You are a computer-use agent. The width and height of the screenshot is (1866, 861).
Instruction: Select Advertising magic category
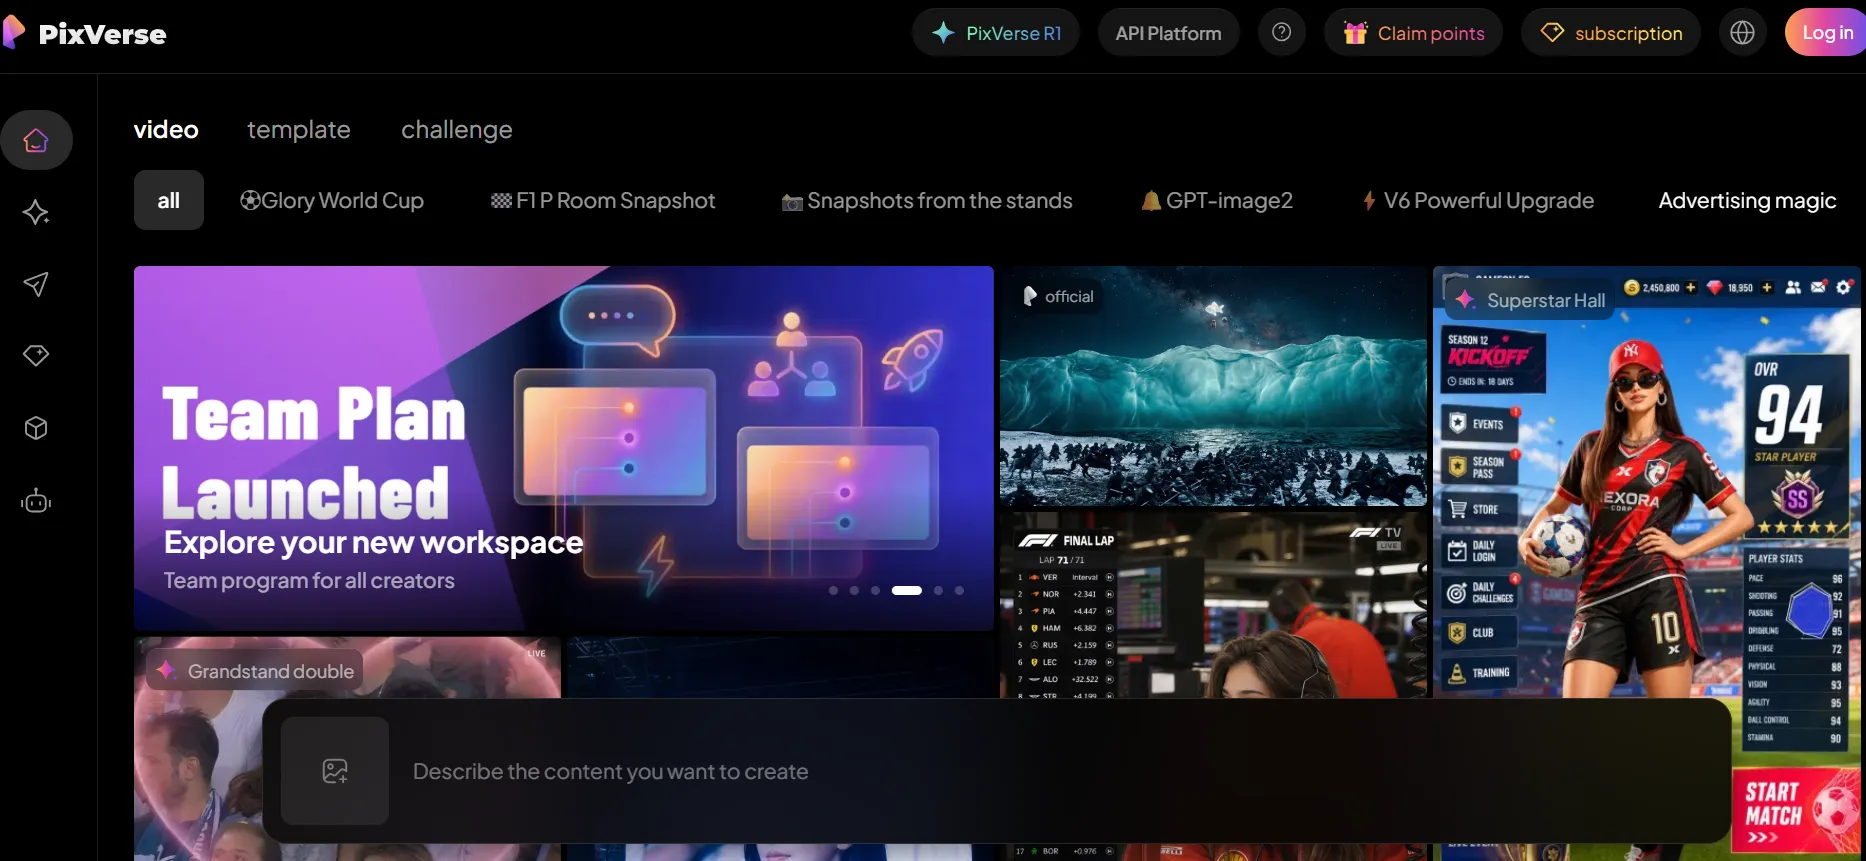coord(1747,200)
